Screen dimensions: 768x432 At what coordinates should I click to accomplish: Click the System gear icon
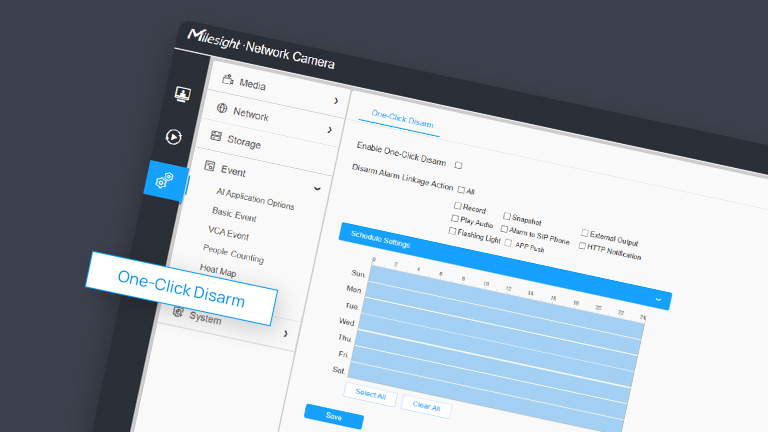[179, 312]
